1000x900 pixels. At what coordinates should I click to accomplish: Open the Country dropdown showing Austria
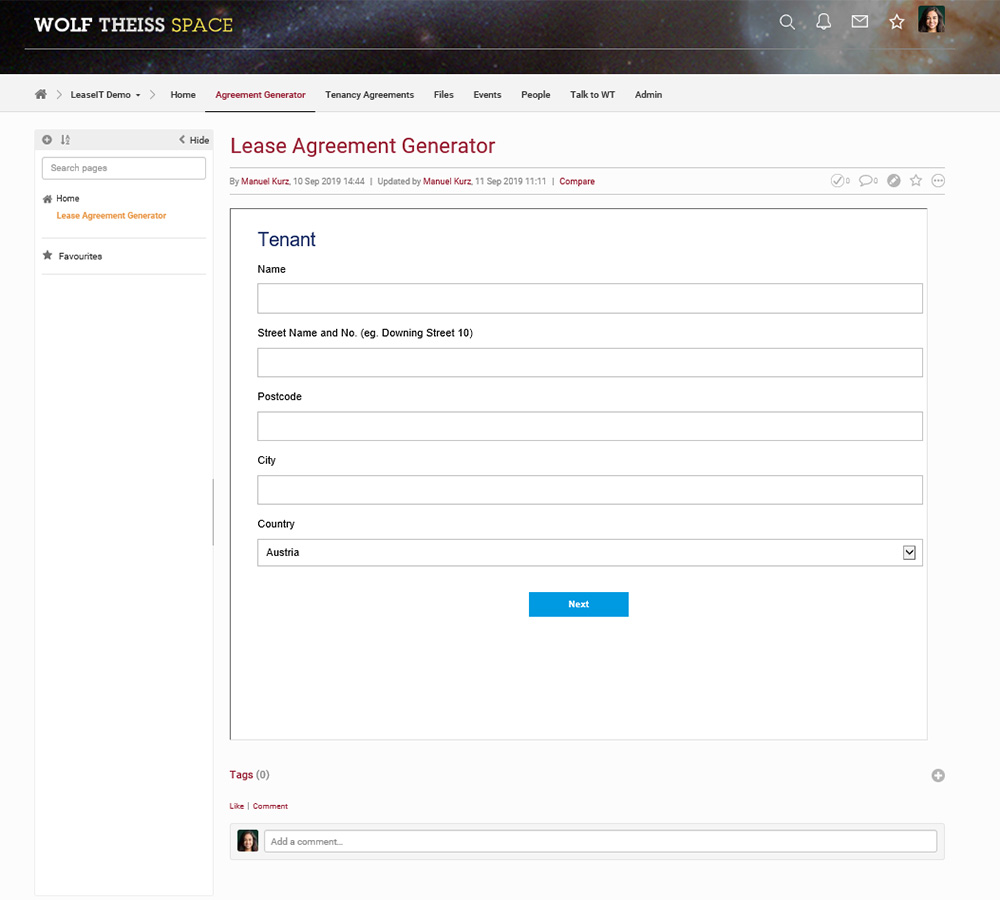coord(590,552)
